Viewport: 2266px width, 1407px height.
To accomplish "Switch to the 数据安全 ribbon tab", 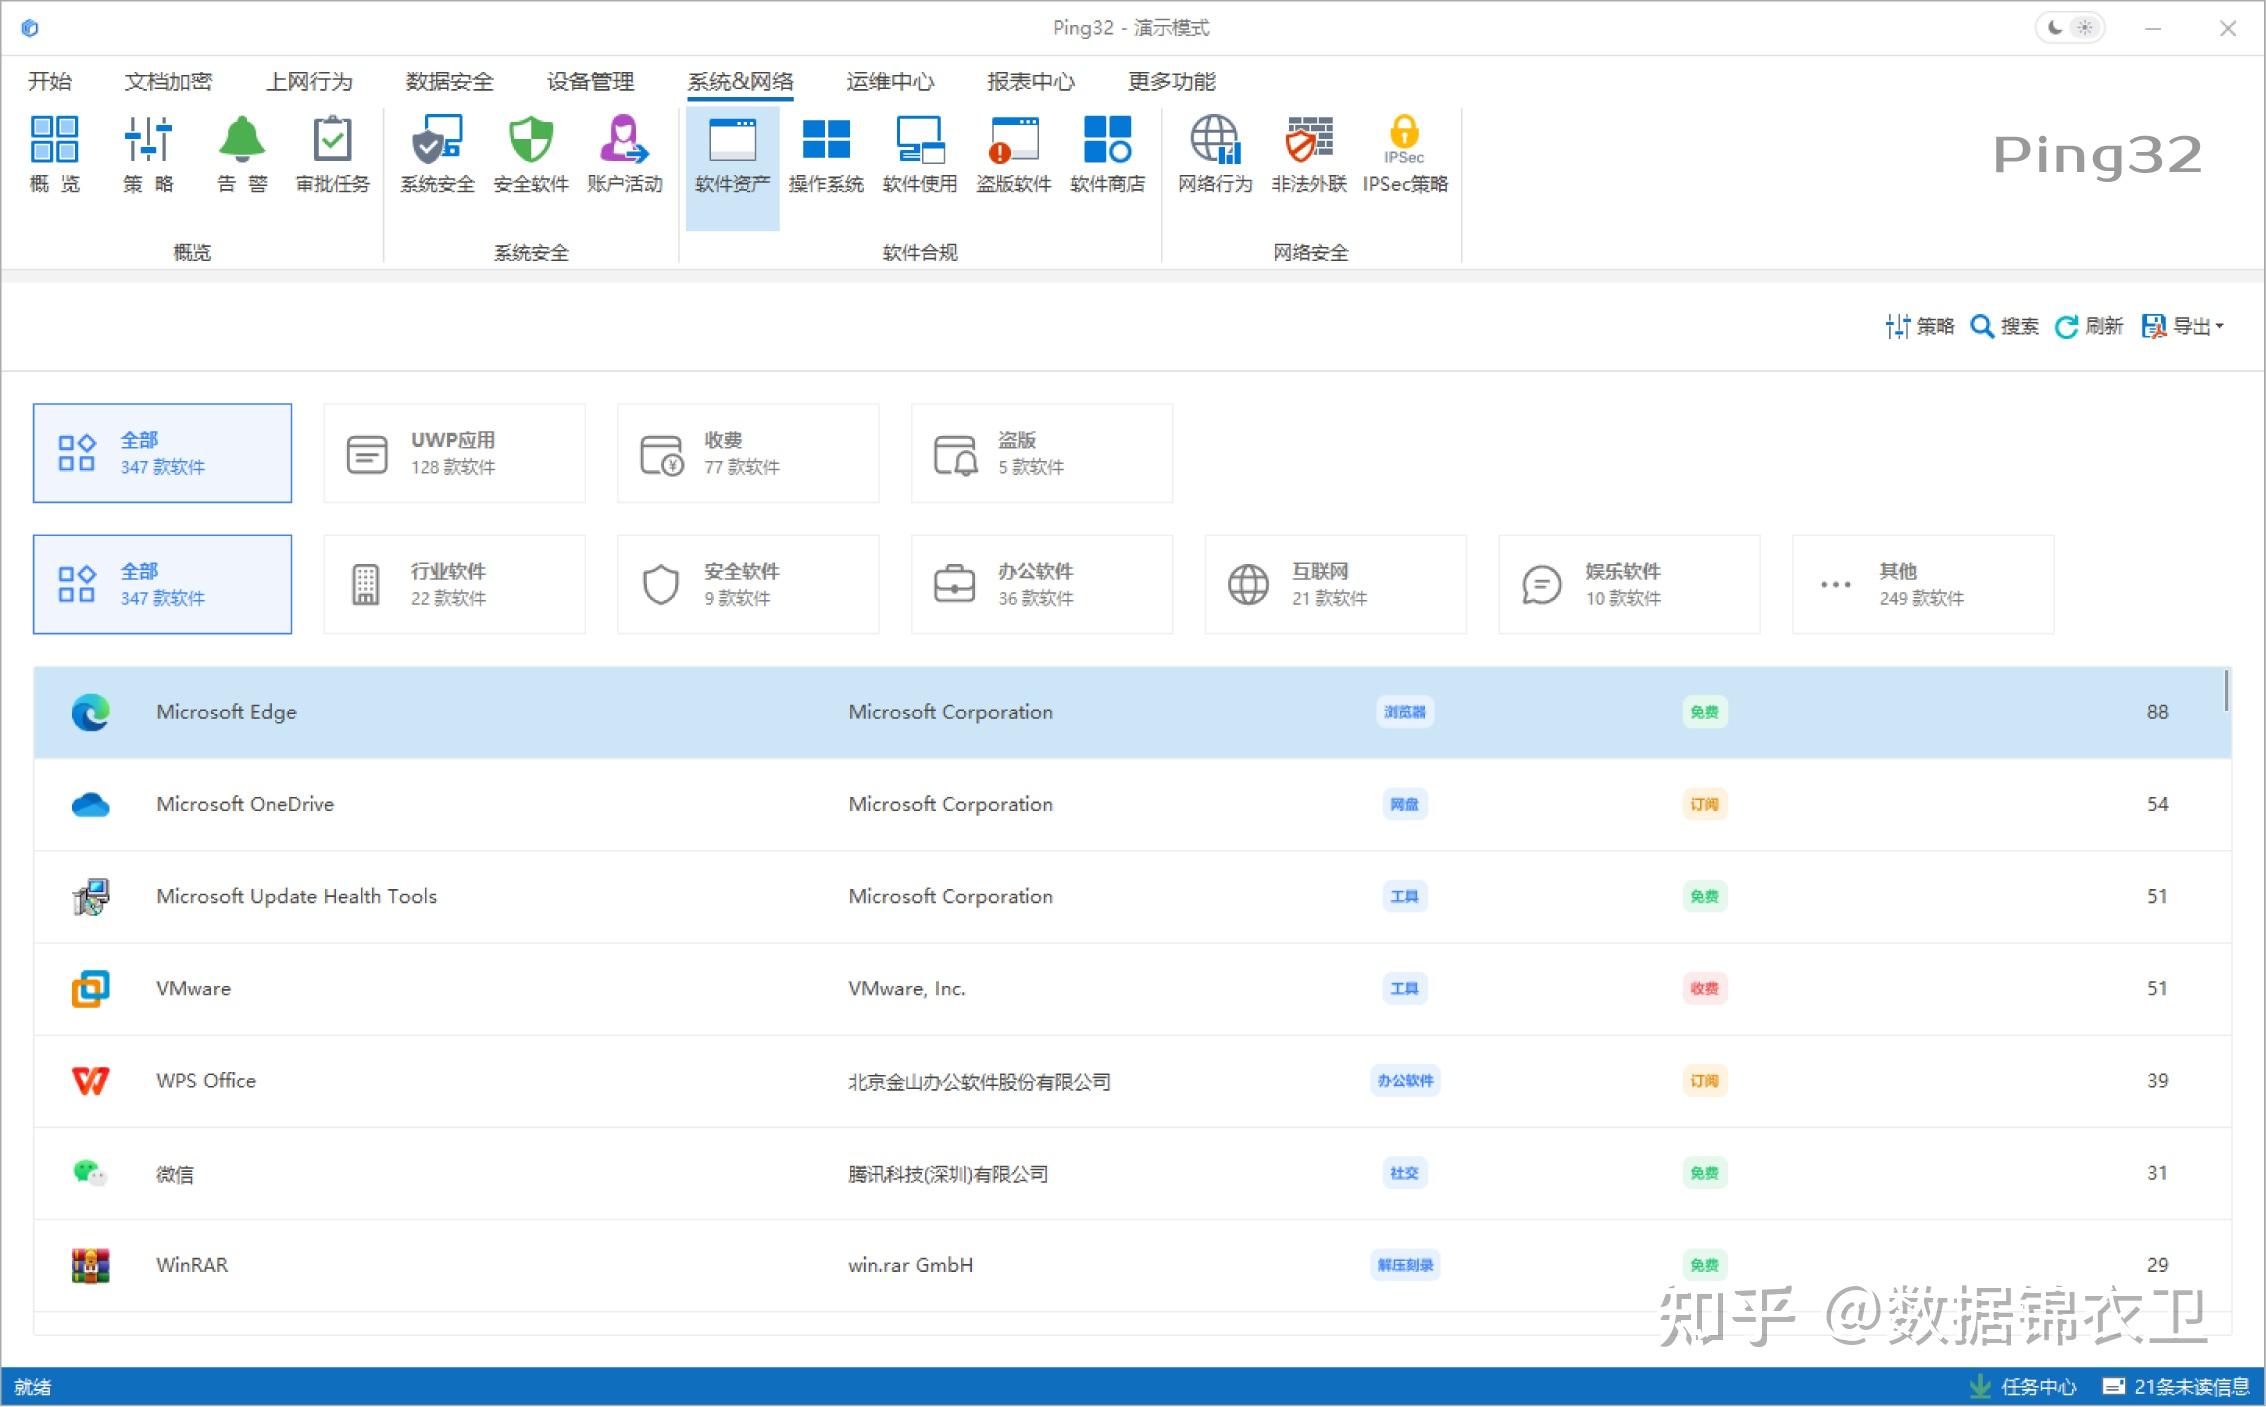I will pyautogui.click(x=449, y=81).
